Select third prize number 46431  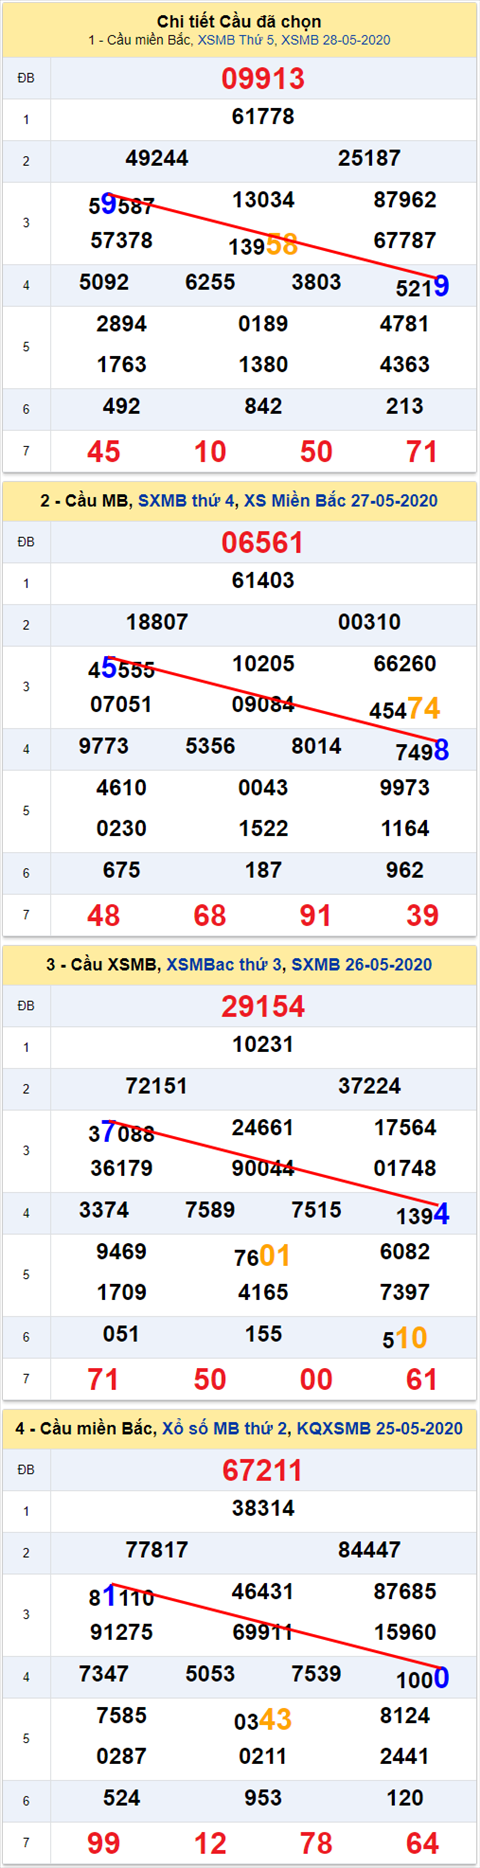pos(263,1592)
